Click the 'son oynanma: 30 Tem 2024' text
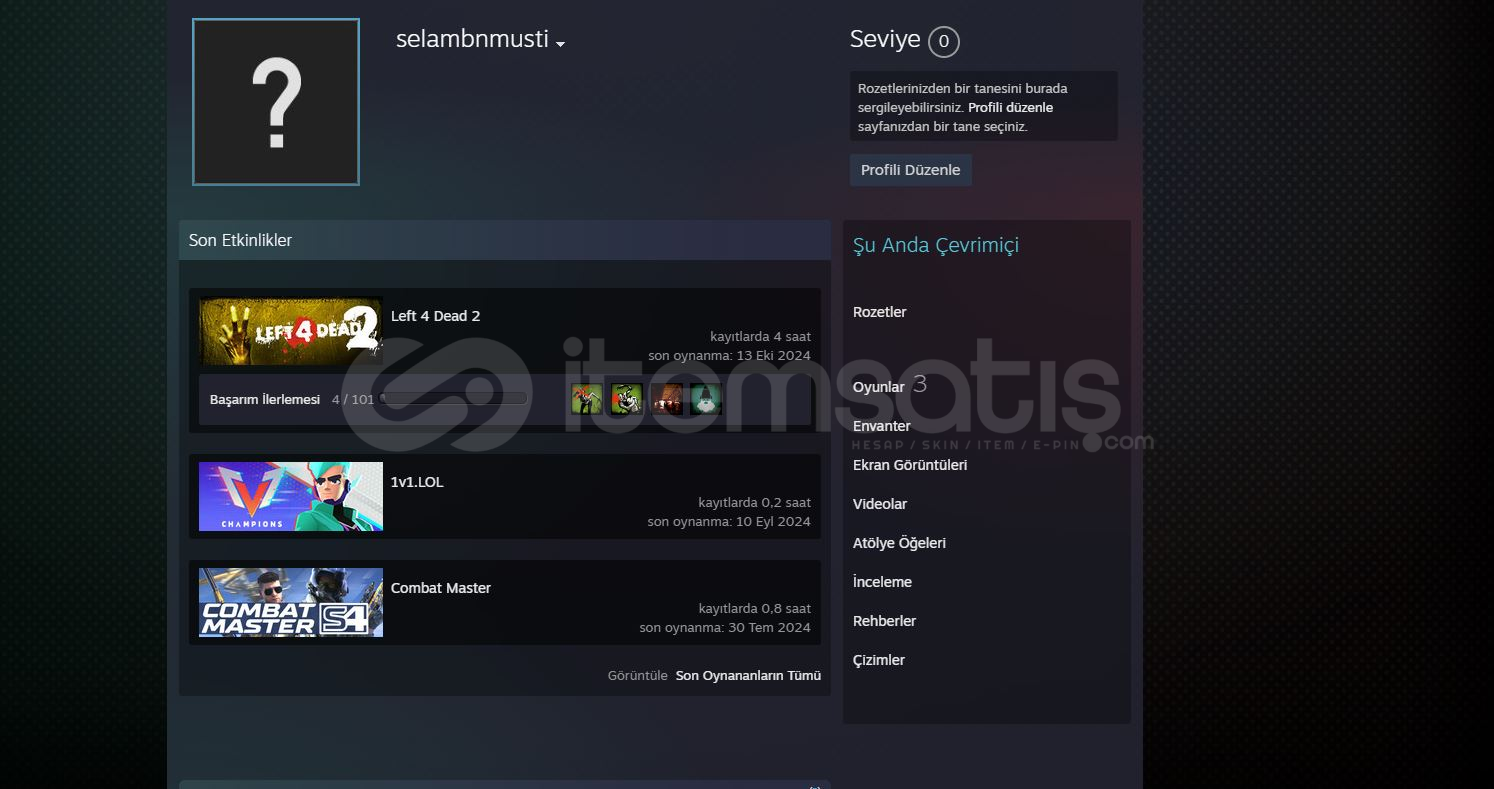The height and width of the screenshot is (789, 1494). 725,628
